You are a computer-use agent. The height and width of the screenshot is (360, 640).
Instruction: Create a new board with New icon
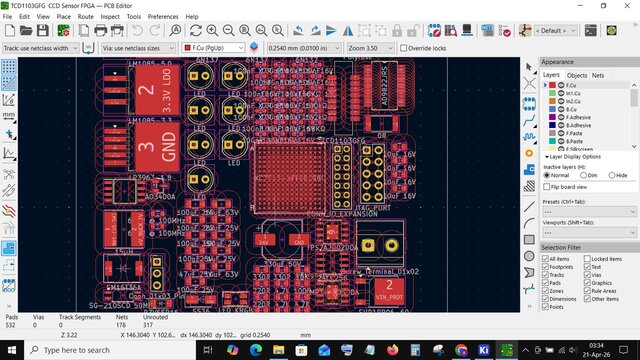(x=10, y=31)
